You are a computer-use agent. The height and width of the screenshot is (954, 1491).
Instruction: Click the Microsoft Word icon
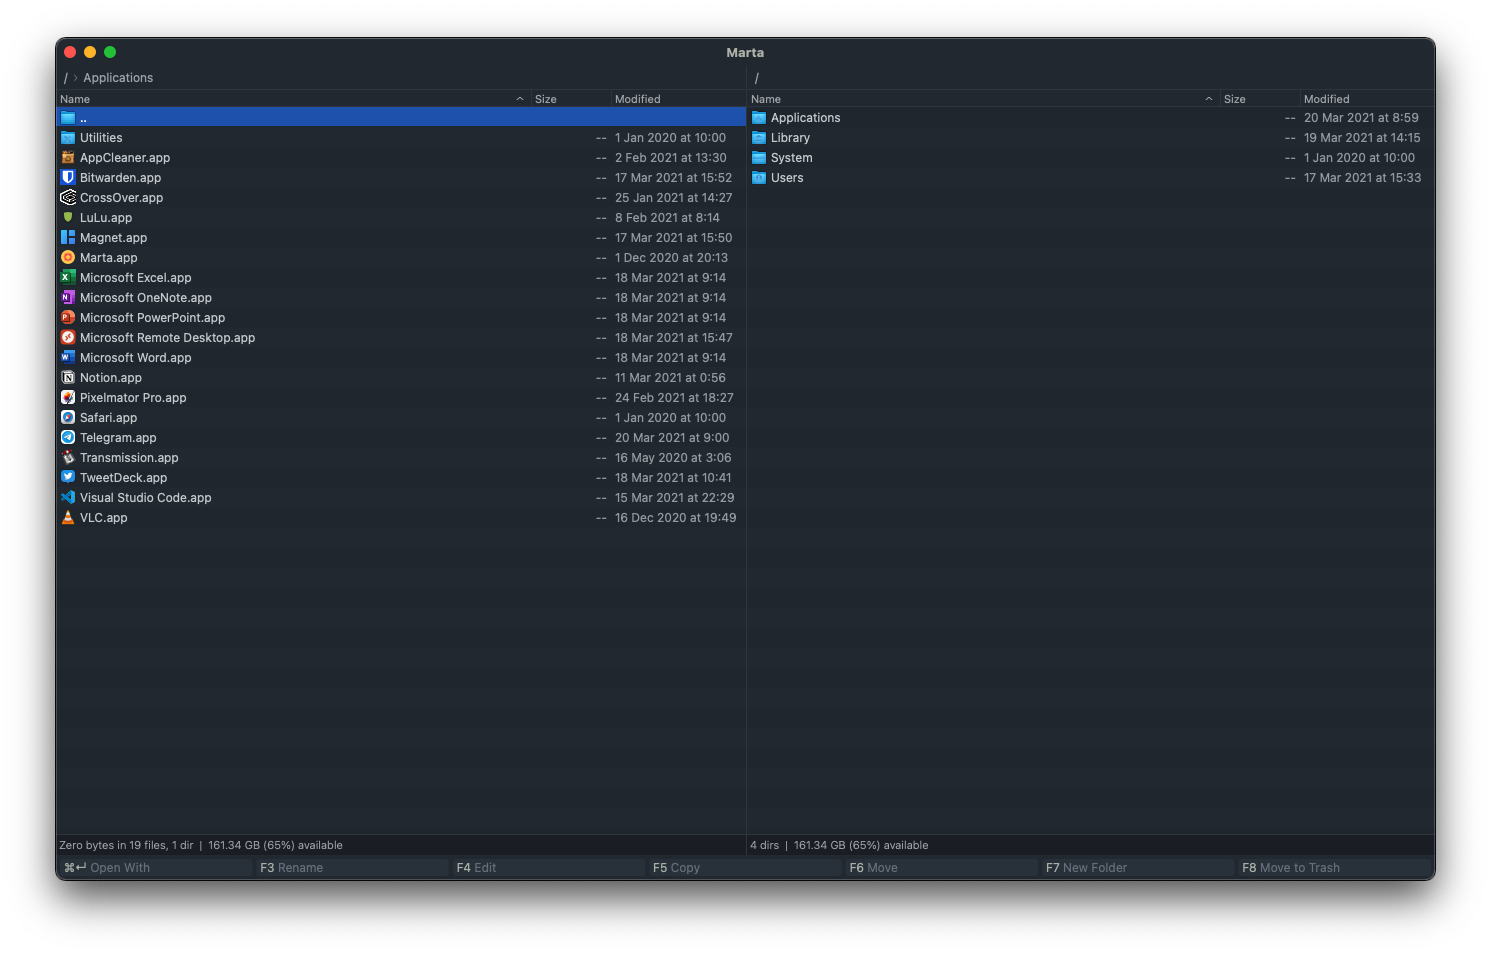[68, 358]
